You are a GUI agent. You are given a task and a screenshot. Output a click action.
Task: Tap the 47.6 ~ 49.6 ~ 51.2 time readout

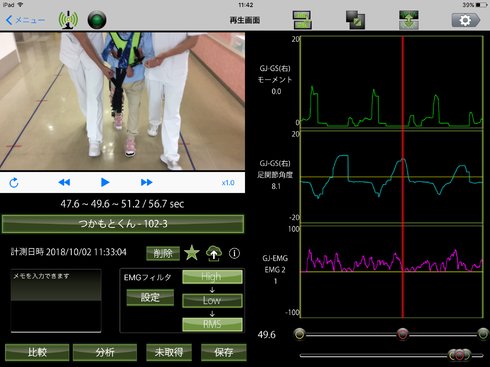pyautogui.click(x=122, y=204)
